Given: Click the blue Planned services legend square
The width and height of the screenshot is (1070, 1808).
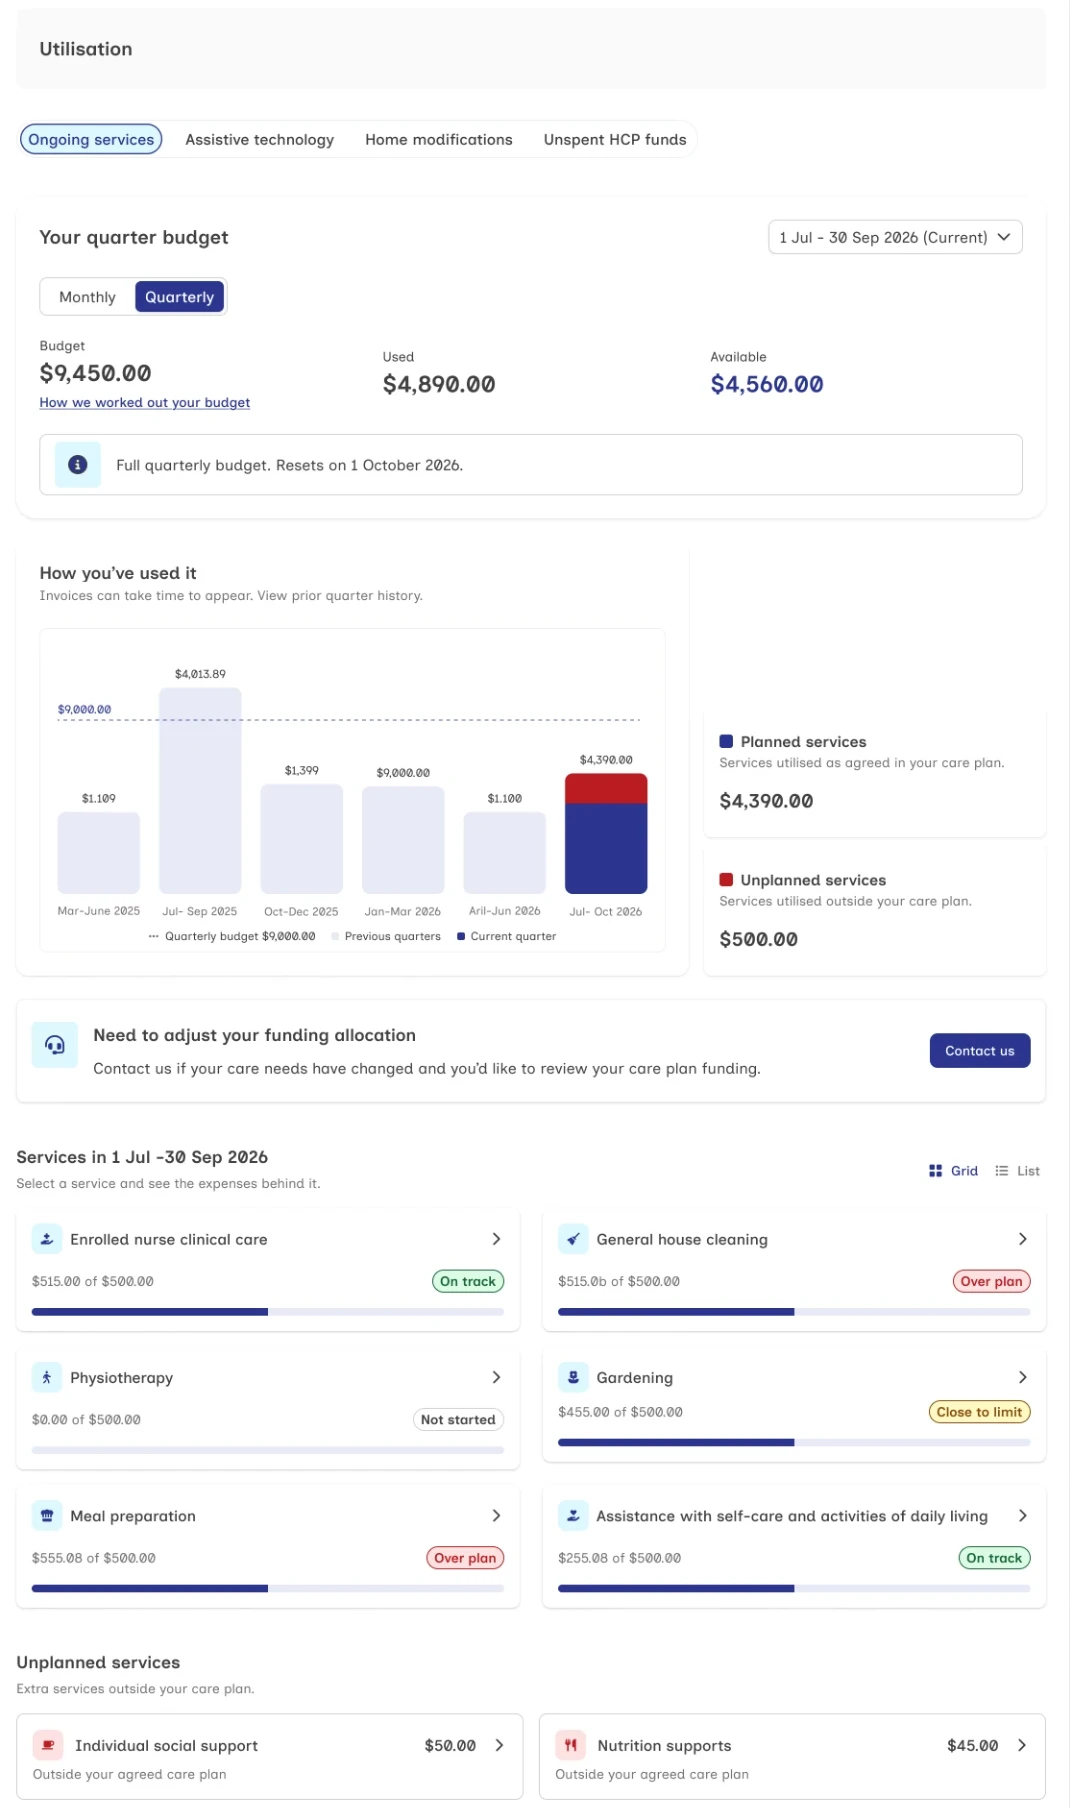Looking at the screenshot, I should [x=726, y=742].
